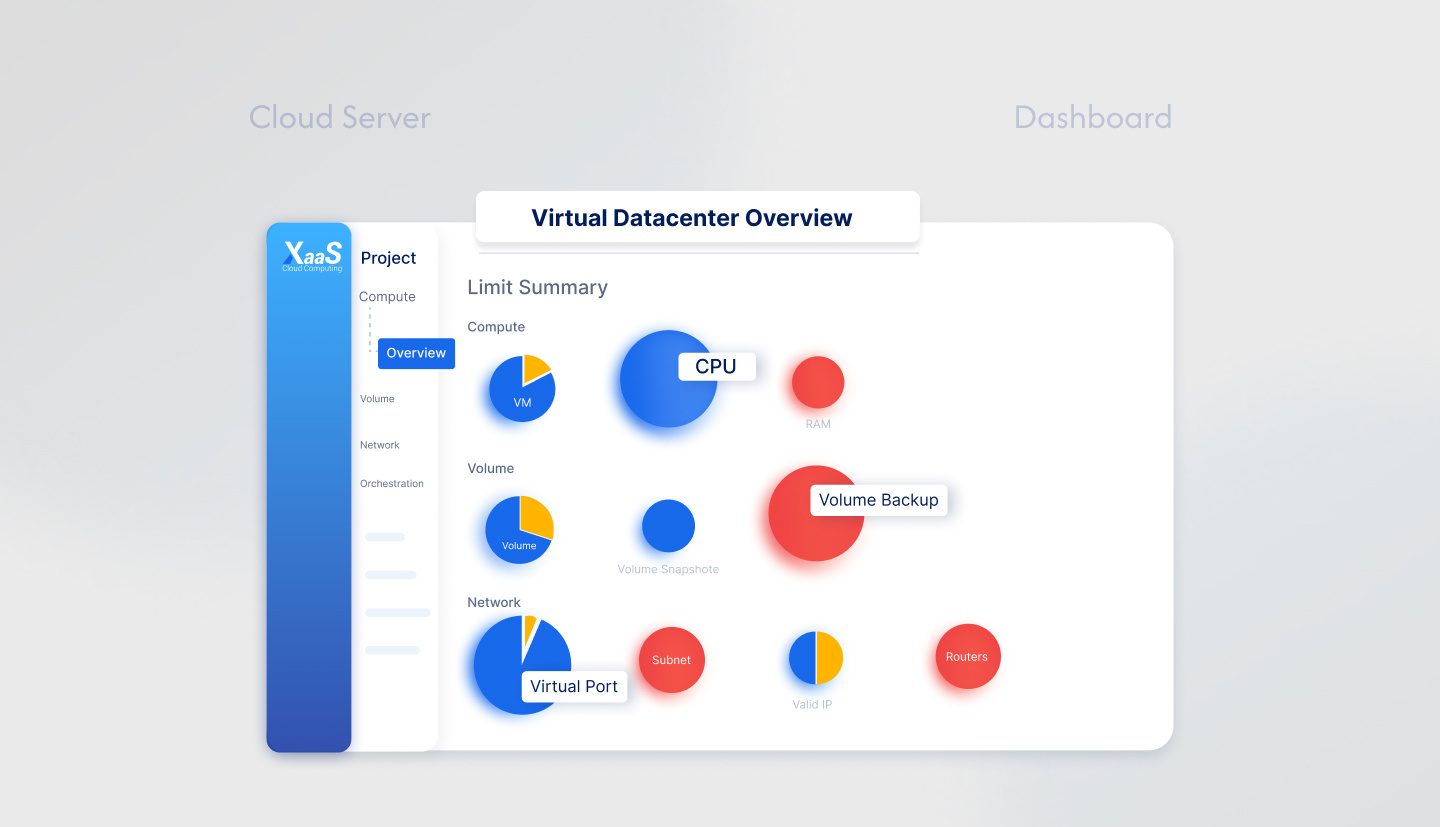Select the VM usage pie chart
The height and width of the screenshot is (827, 1440).
coord(521,387)
